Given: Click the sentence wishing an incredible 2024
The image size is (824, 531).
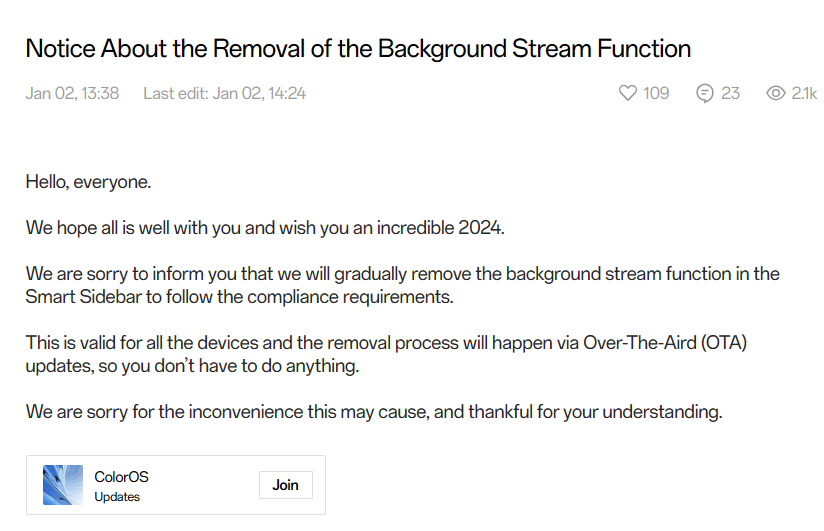Looking at the screenshot, I should click(x=265, y=228).
